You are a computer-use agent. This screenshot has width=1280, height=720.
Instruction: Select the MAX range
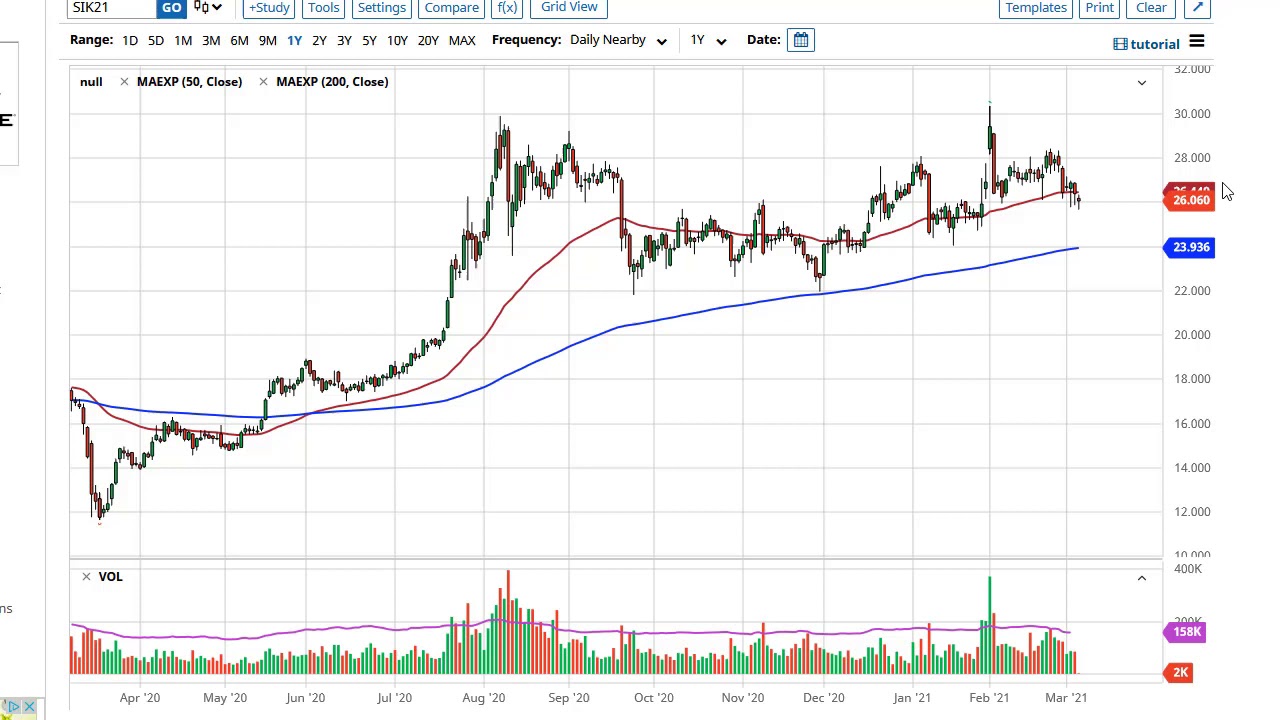click(462, 40)
